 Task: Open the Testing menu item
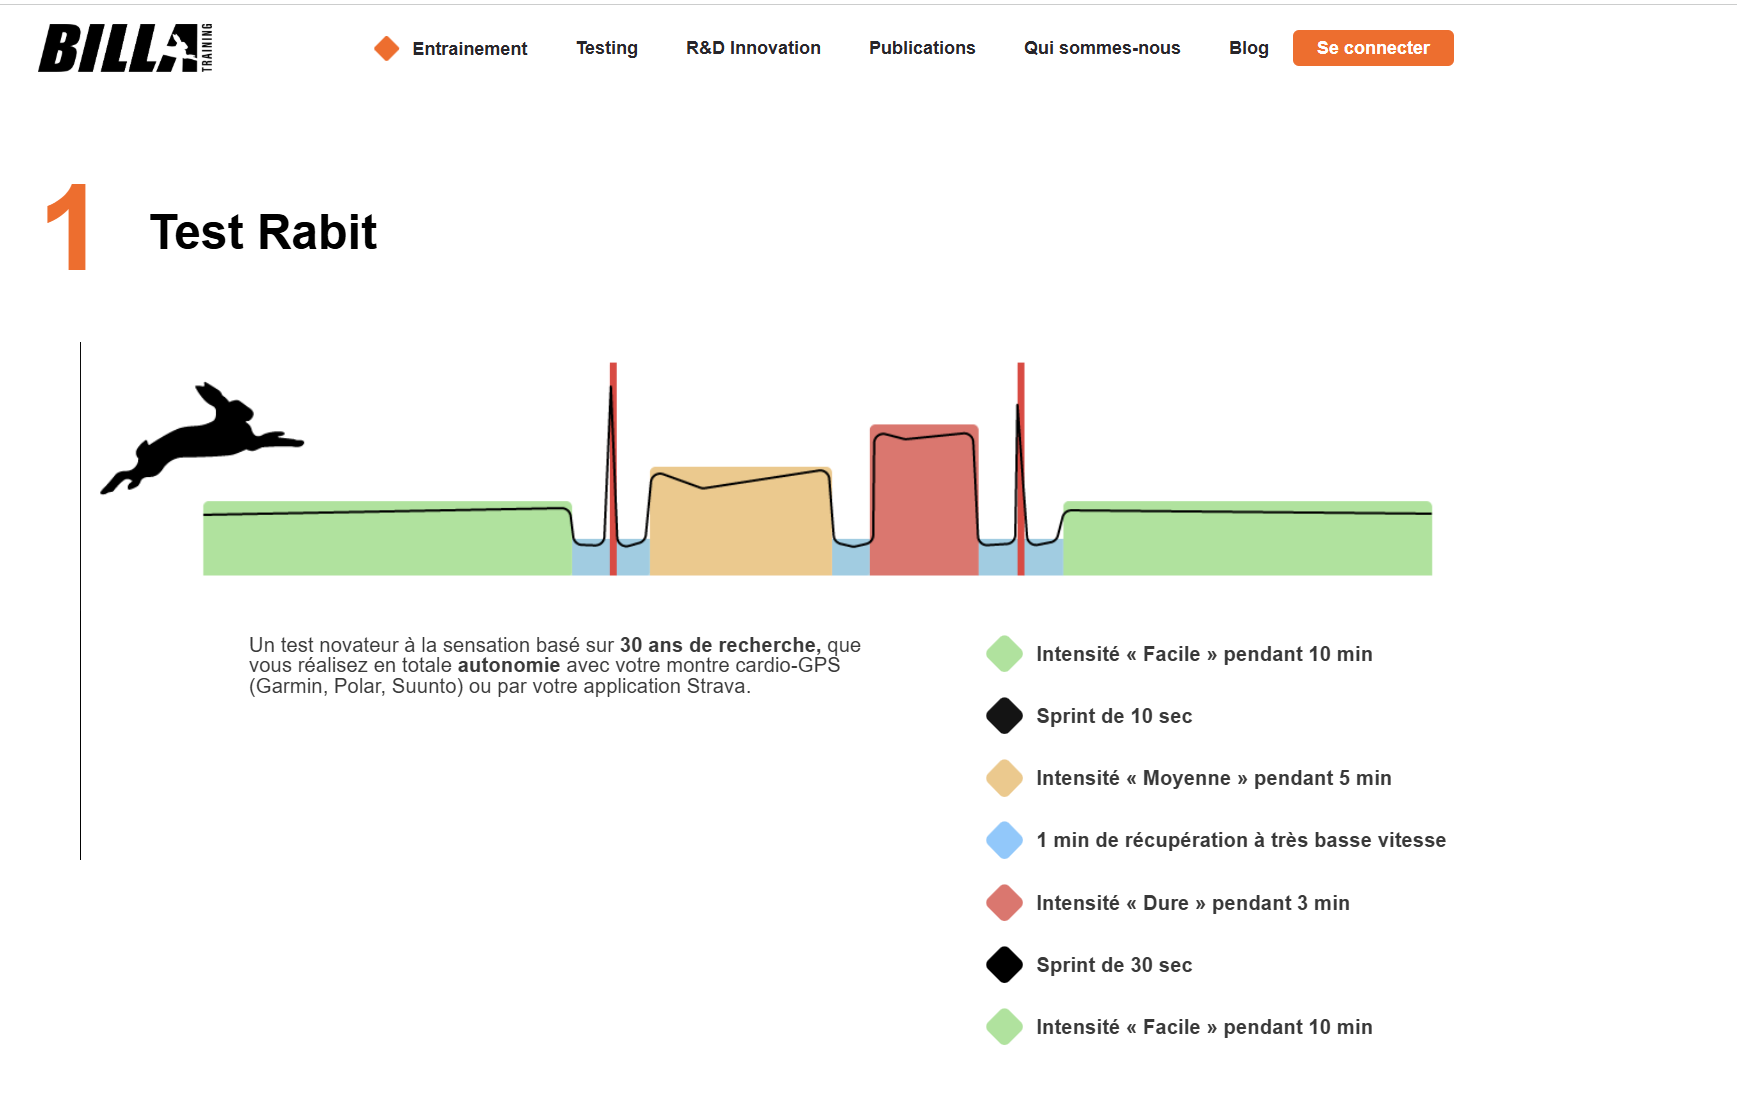(x=606, y=48)
